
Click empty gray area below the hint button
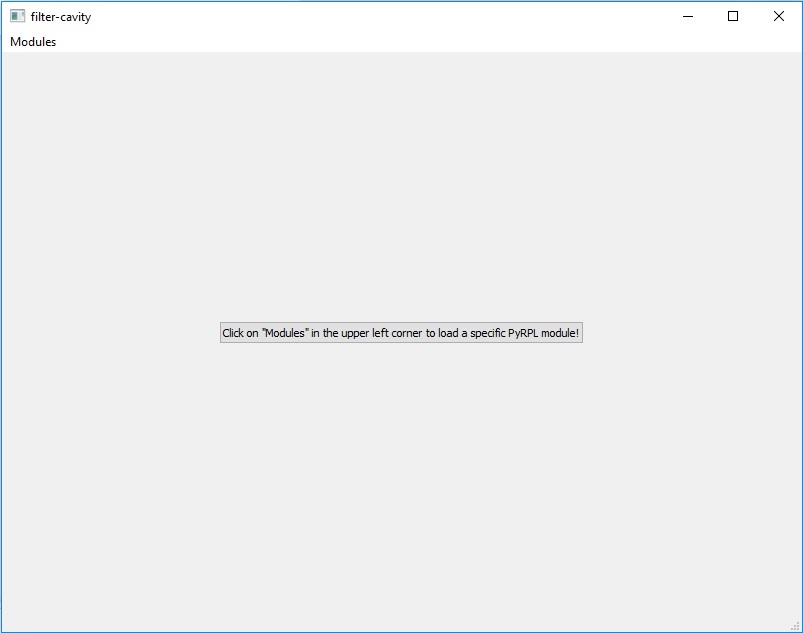tap(400, 480)
